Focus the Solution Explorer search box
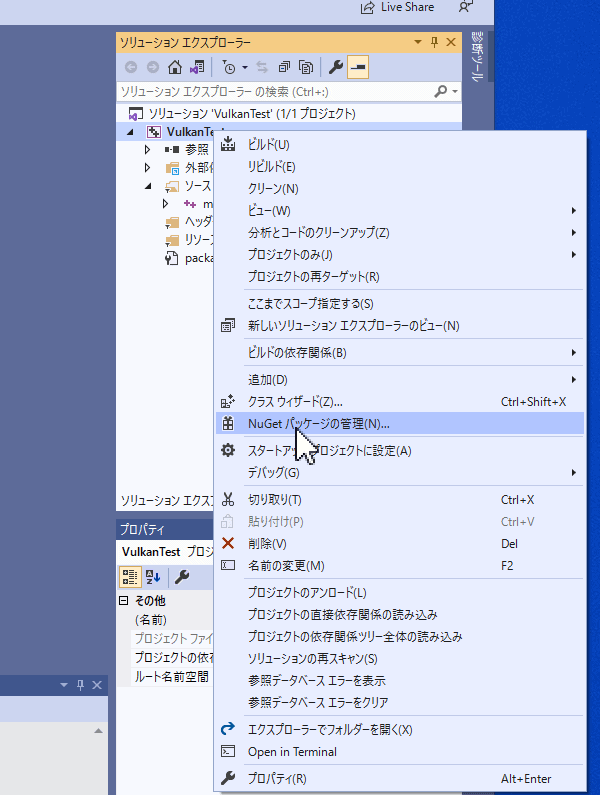Viewport: 600px width, 795px height. [274, 92]
